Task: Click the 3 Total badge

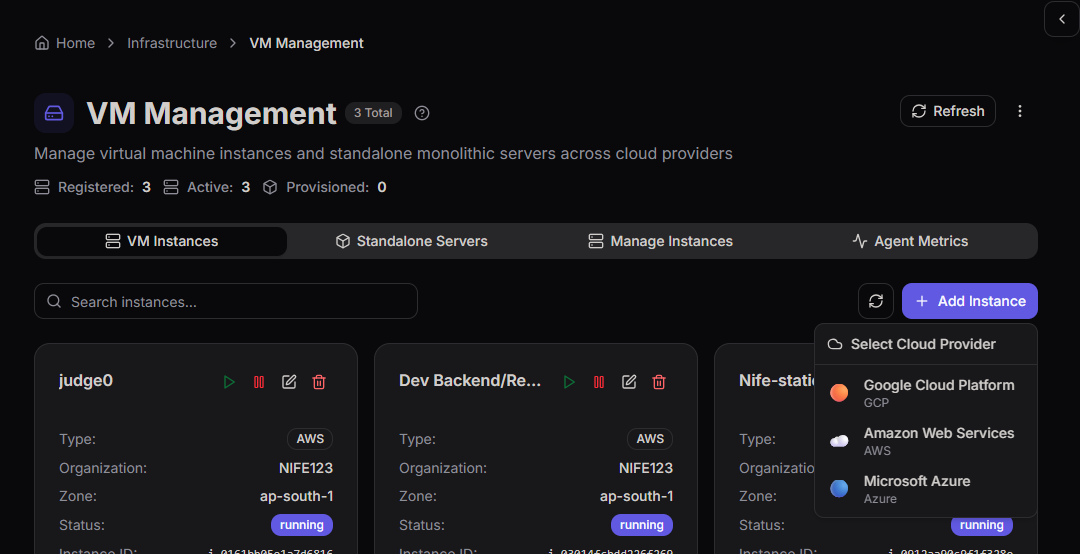Action: coord(373,113)
